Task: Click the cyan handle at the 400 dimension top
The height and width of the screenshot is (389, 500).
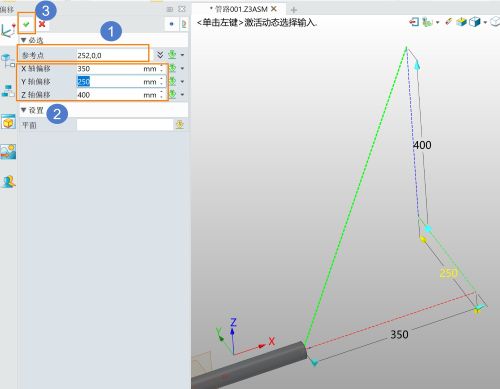Action: coord(417,65)
